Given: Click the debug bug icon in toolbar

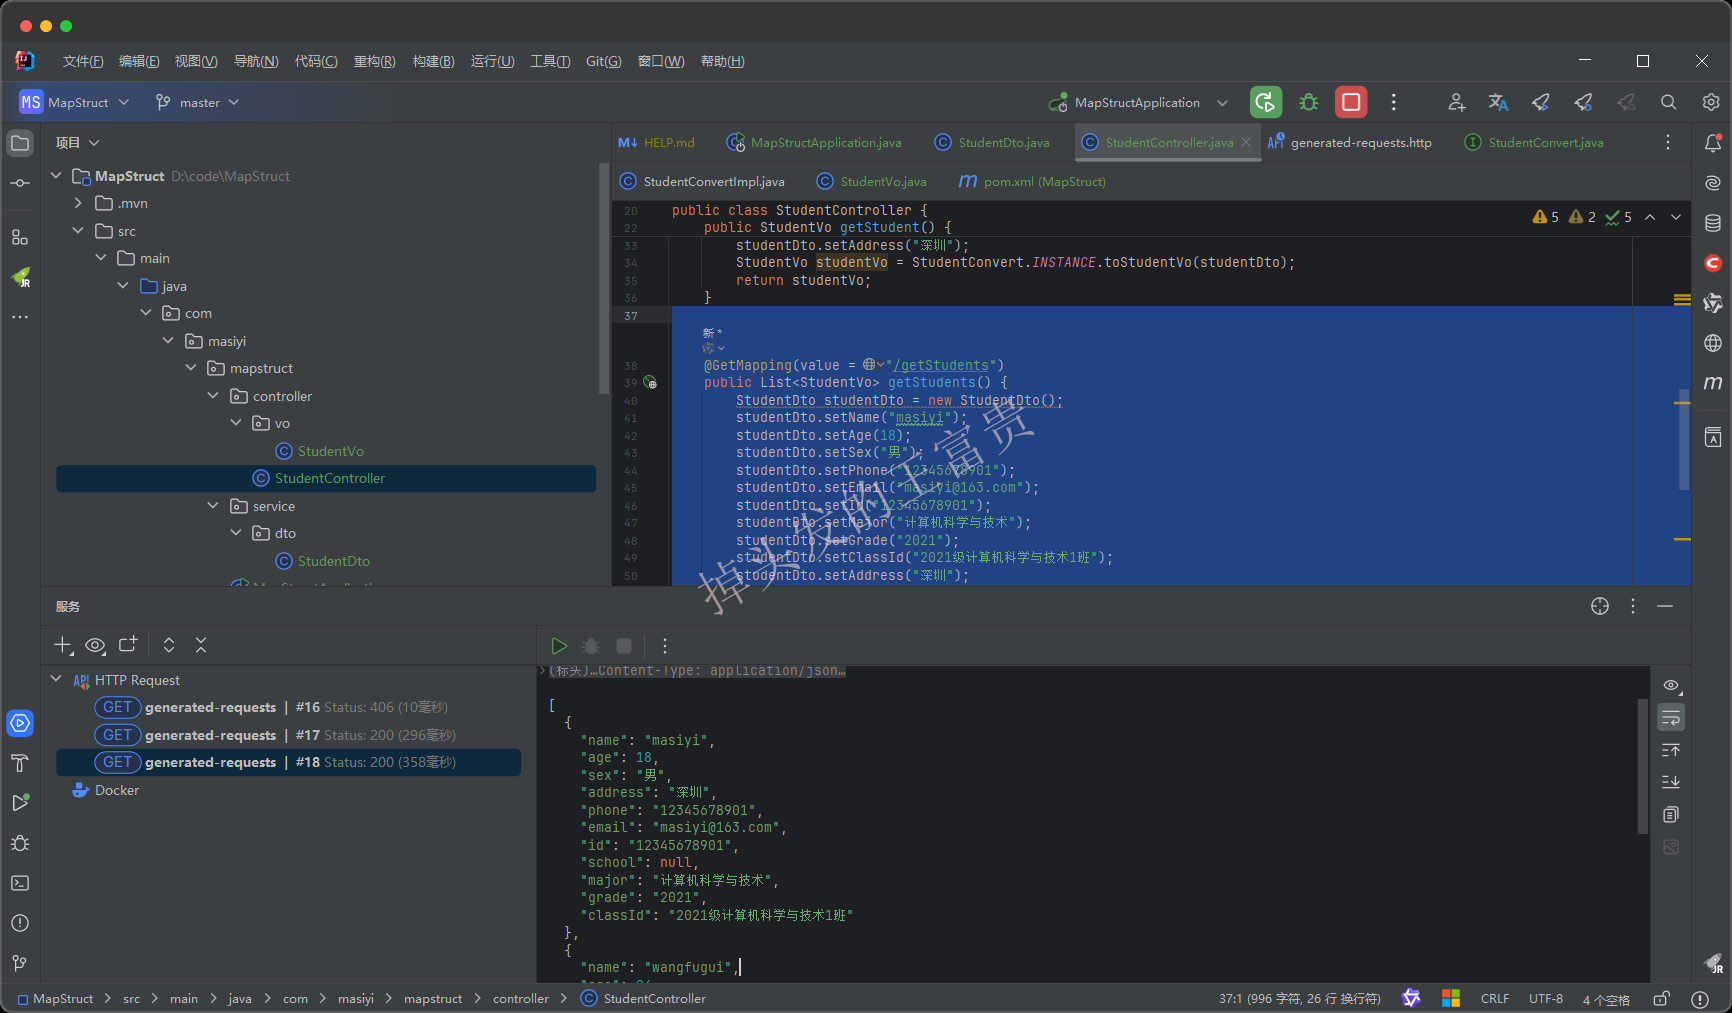Looking at the screenshot, I should click(x=1308, y=102).
